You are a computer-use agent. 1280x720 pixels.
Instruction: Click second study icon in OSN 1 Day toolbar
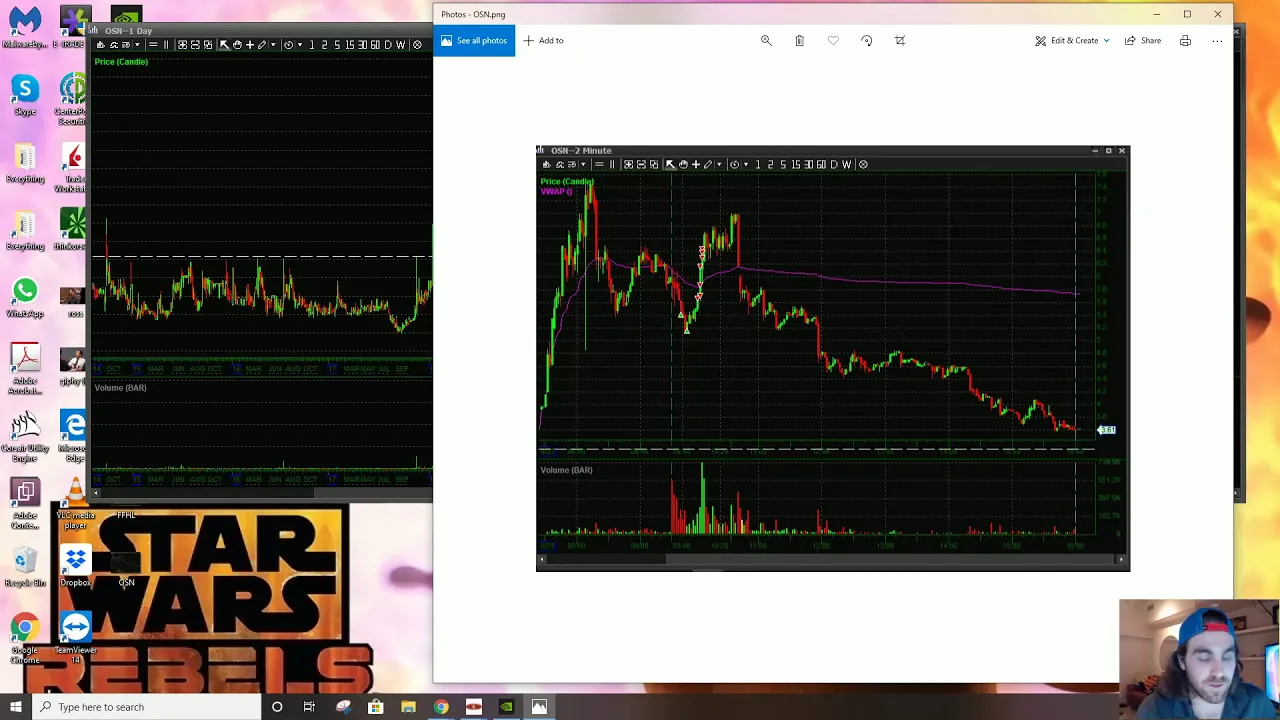coord(113,45)
